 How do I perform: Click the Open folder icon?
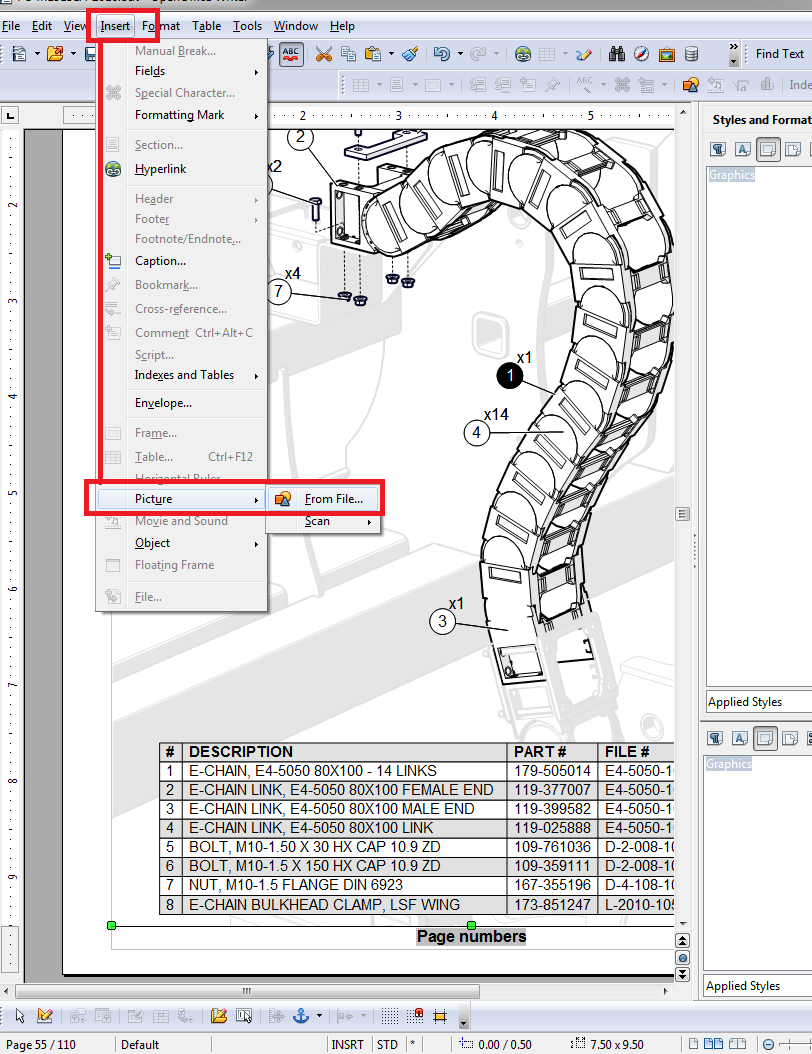coord(55,54)
